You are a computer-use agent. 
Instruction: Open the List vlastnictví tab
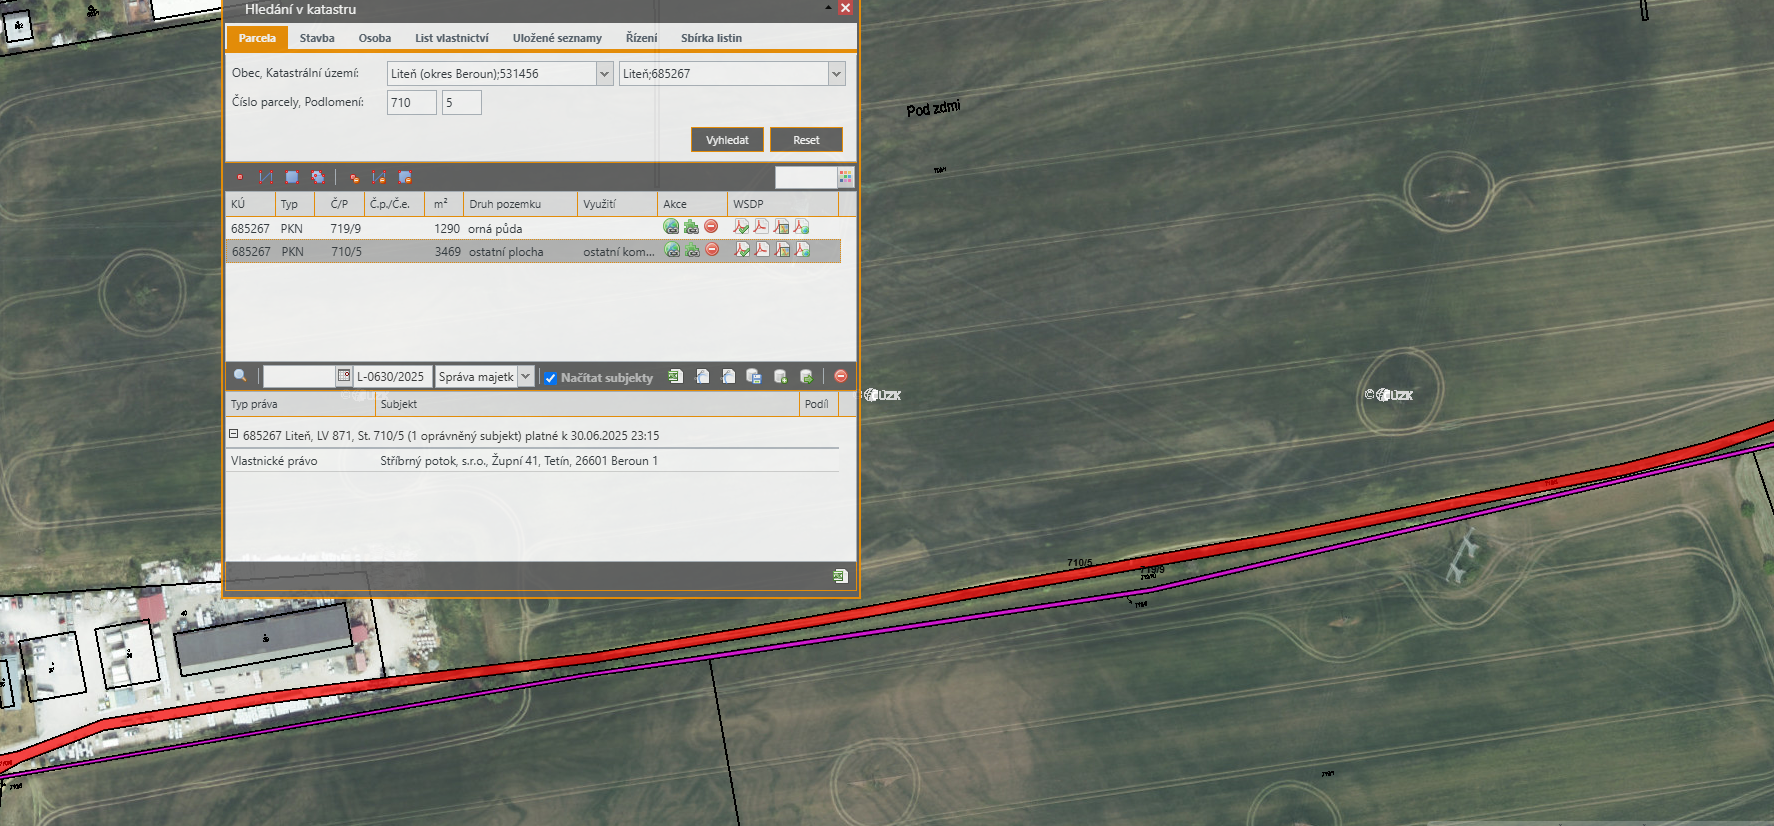click(451, 38)
